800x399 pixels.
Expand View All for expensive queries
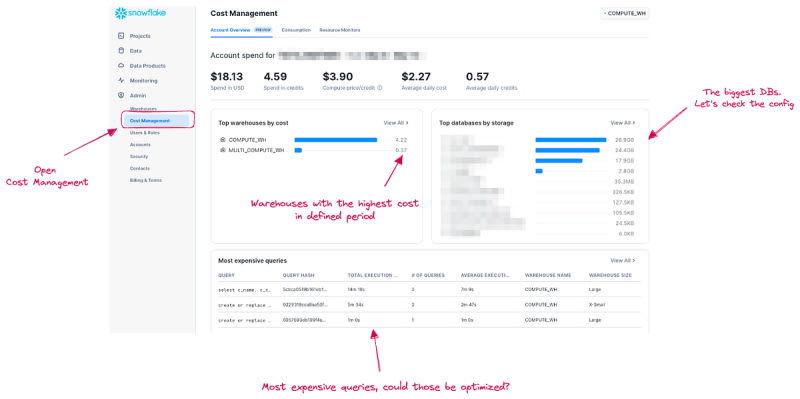623,260
